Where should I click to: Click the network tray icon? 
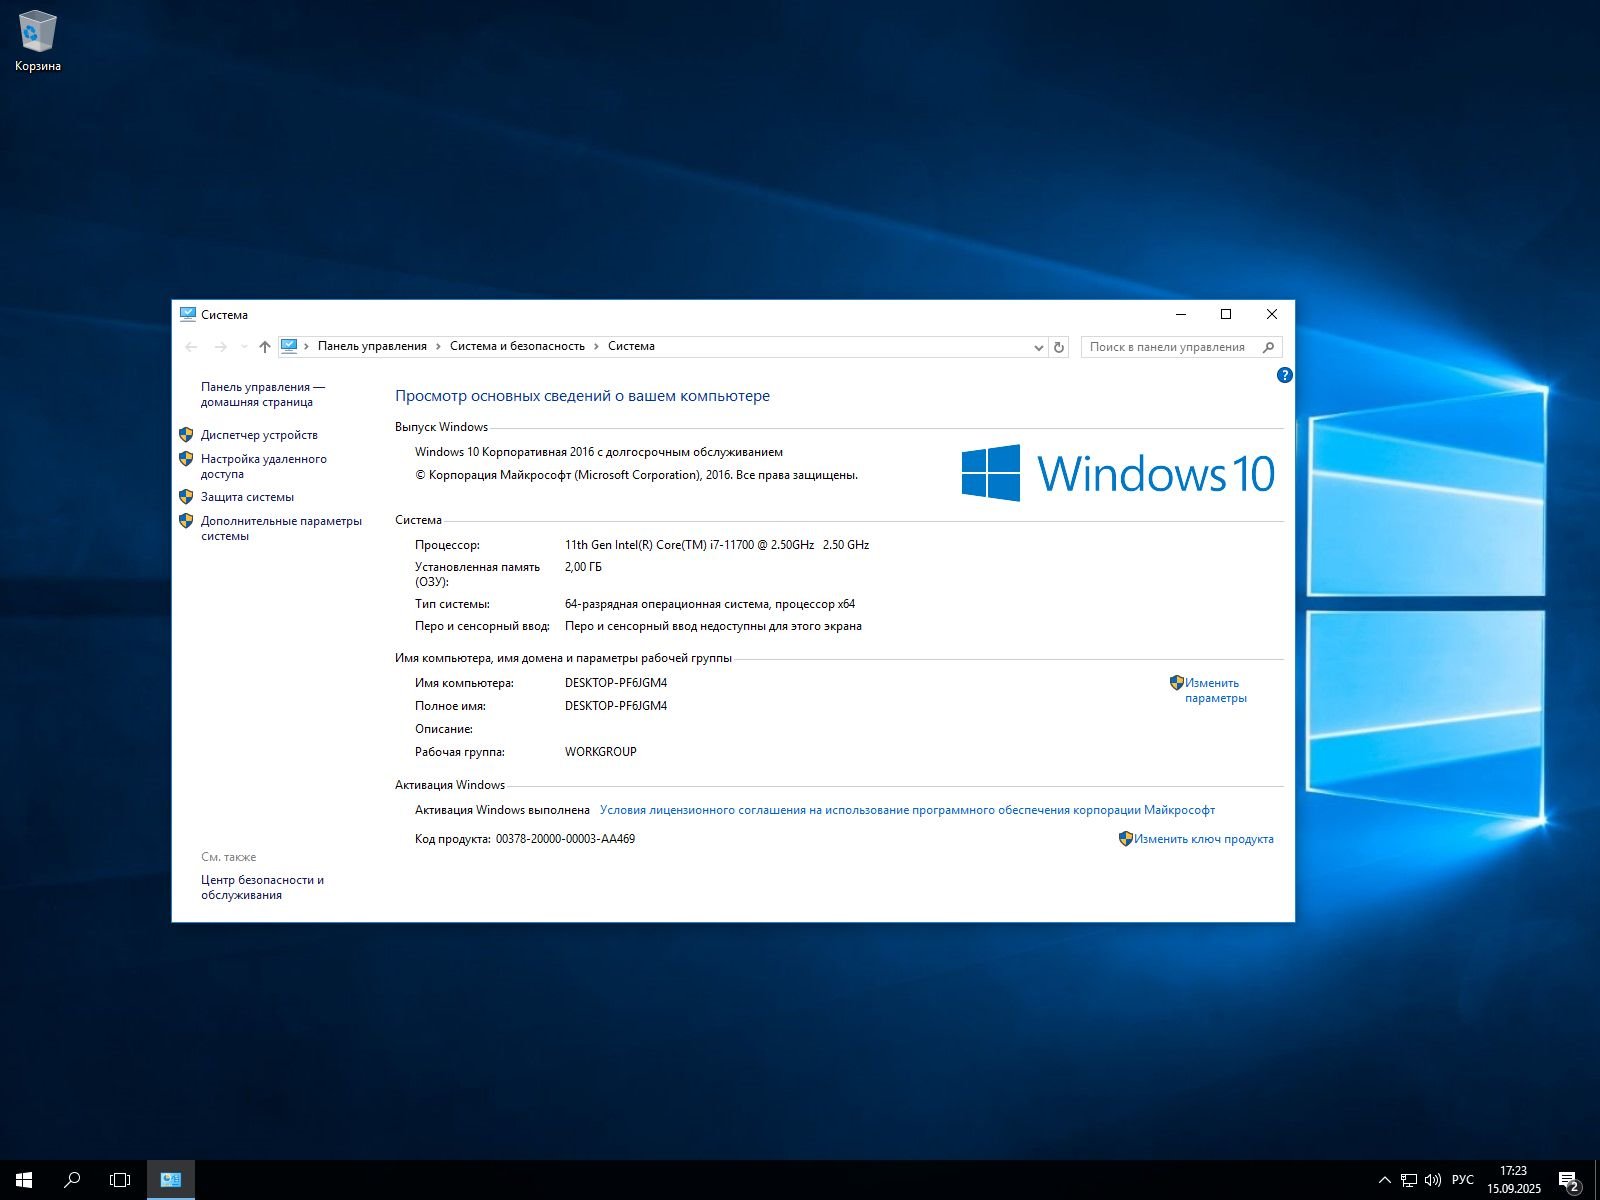click(x=1408, y=1180)
